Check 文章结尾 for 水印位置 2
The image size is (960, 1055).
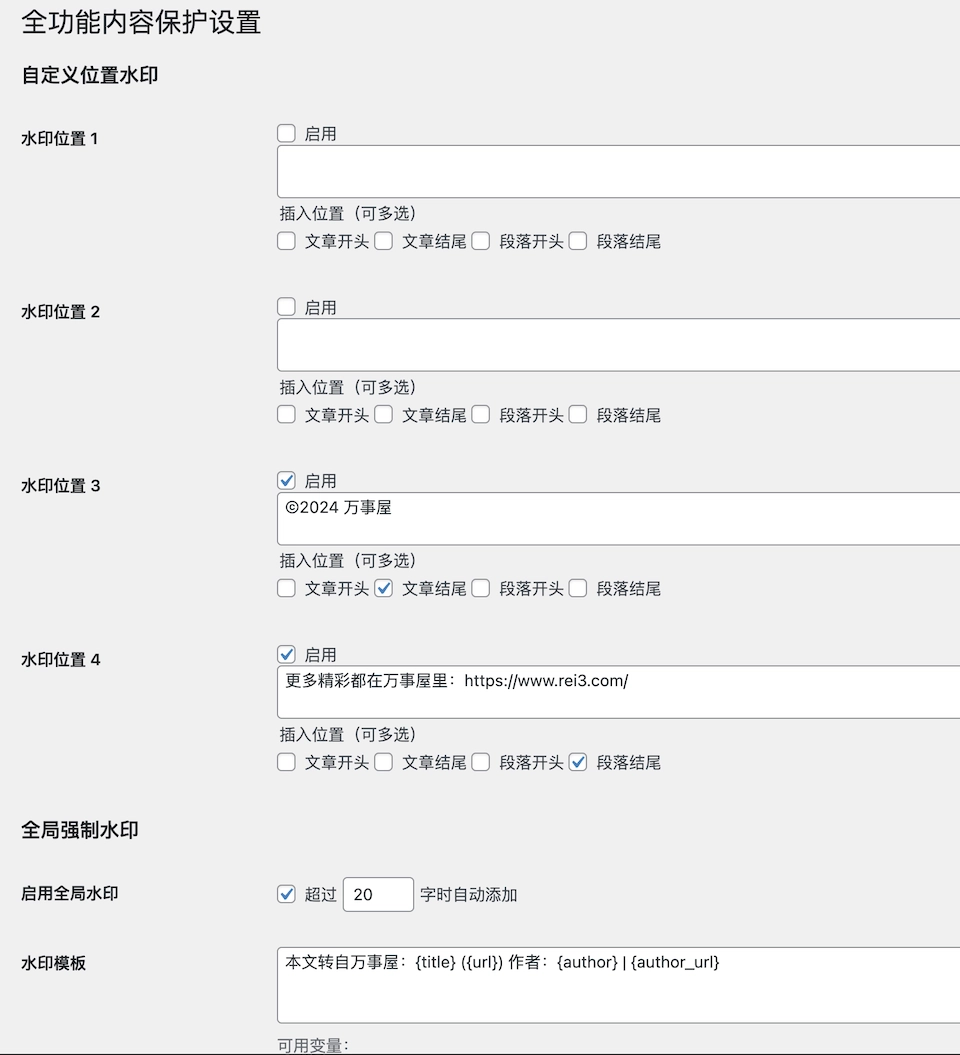click(x=383, y=414)
